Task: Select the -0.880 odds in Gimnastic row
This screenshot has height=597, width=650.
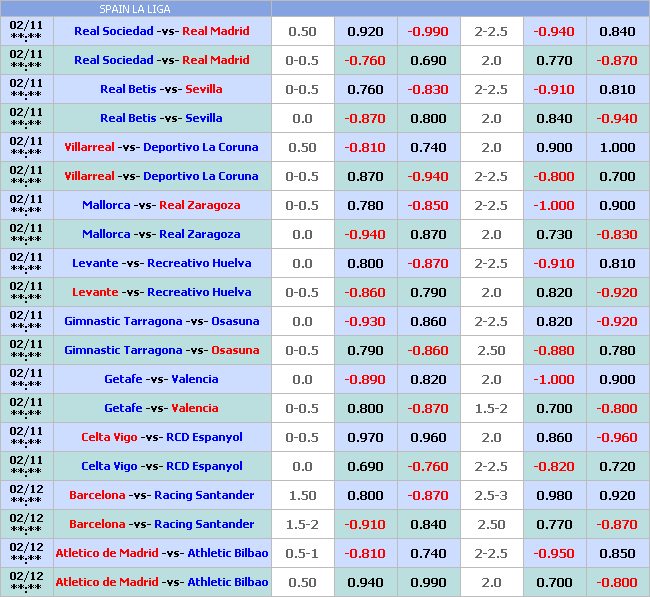Action: click(x=554, y=350)
